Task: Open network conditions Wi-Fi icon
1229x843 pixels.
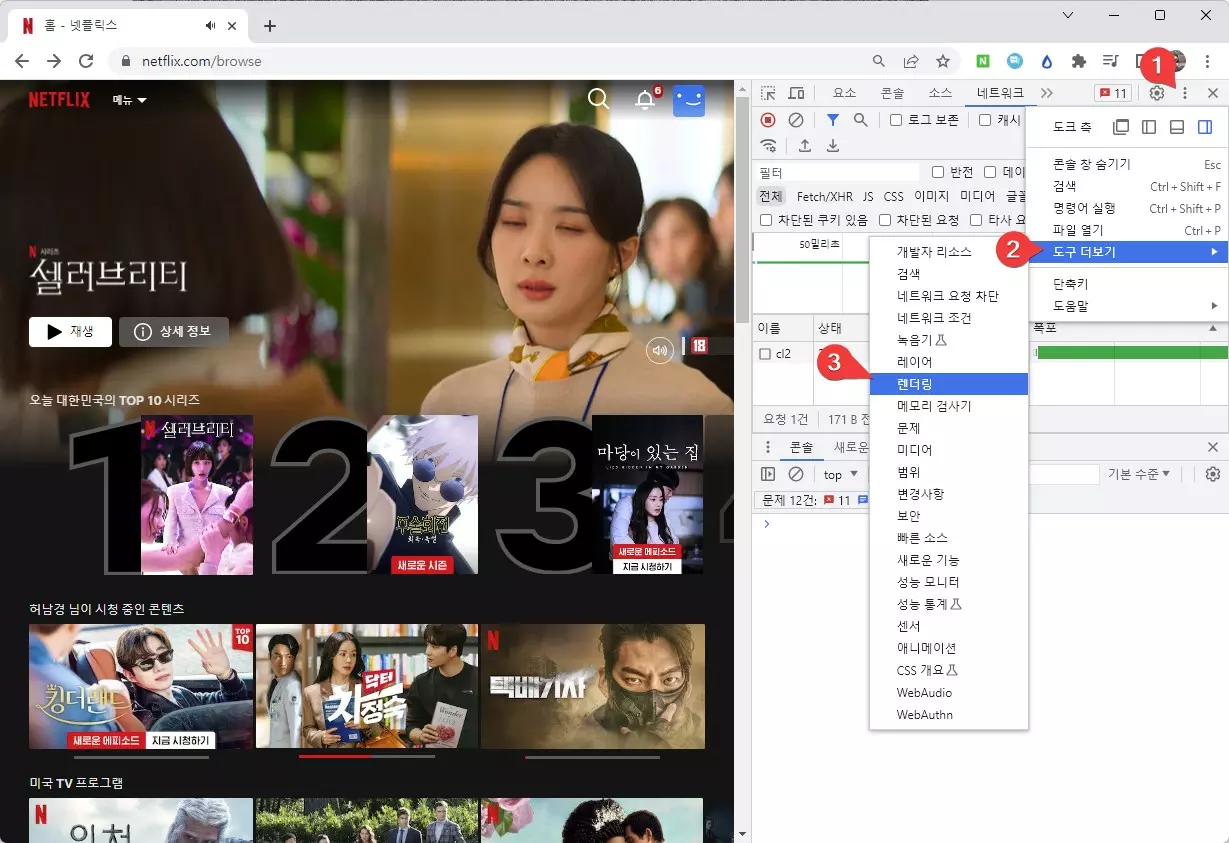Action: pyautogui.click(x=768, y=146)
